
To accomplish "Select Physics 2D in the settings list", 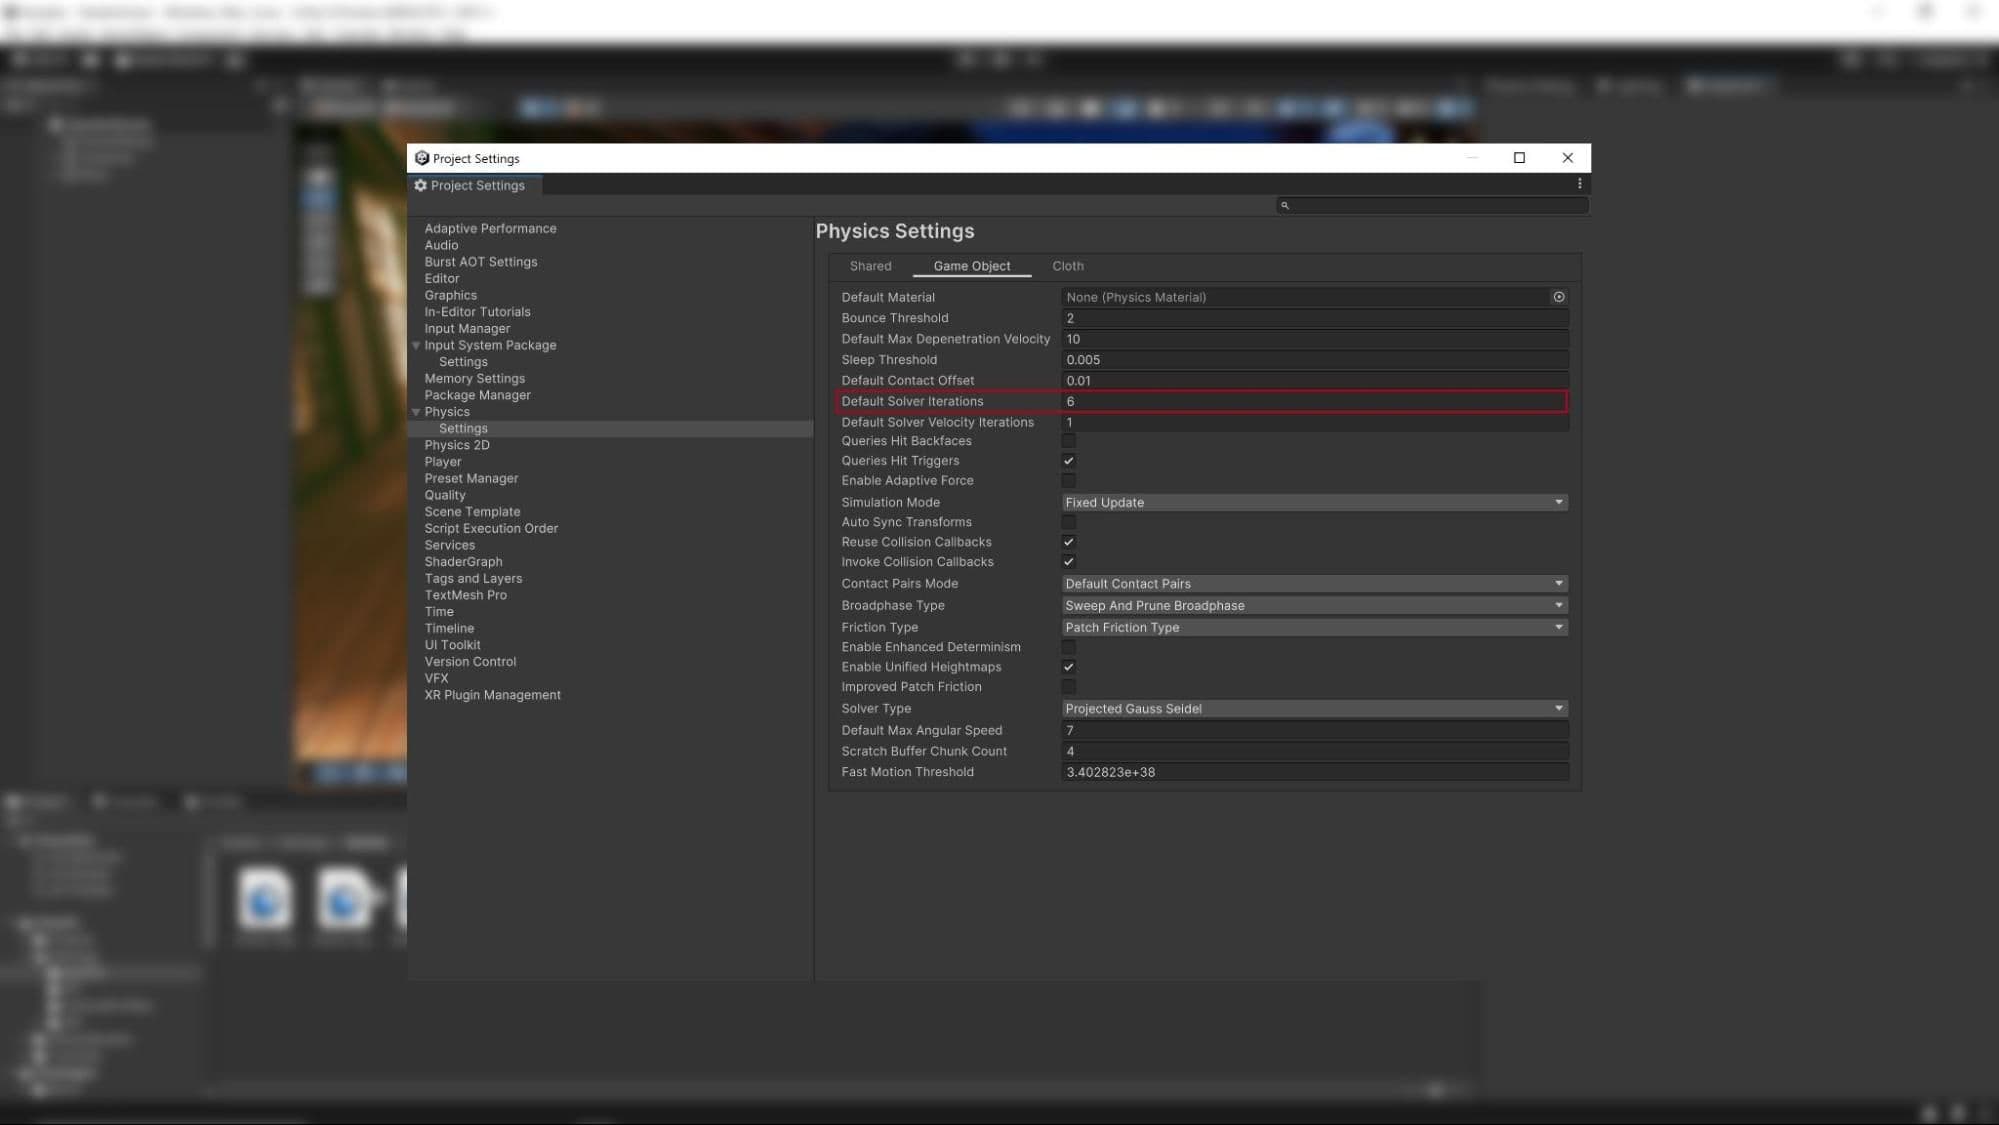I will (x=456, y=444).
